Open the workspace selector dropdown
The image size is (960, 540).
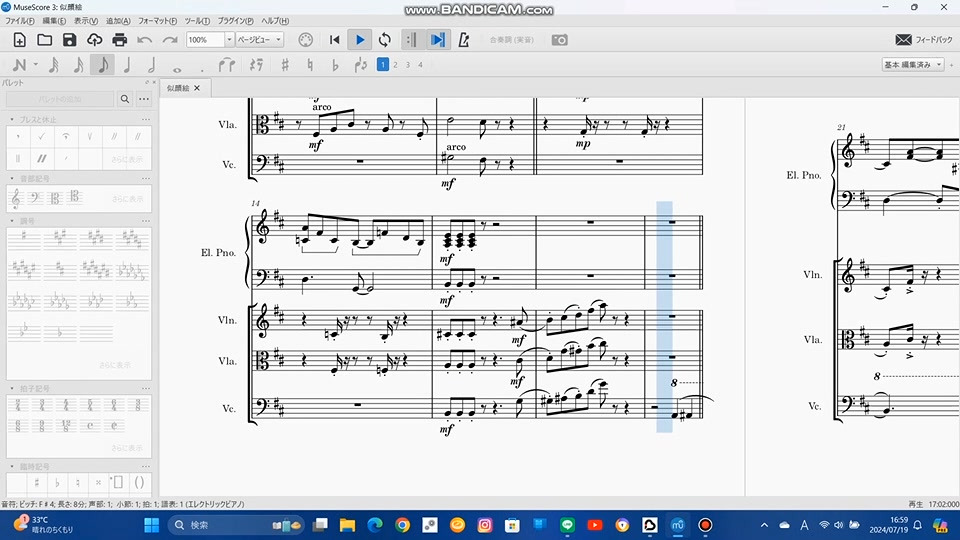coord(912,64)
